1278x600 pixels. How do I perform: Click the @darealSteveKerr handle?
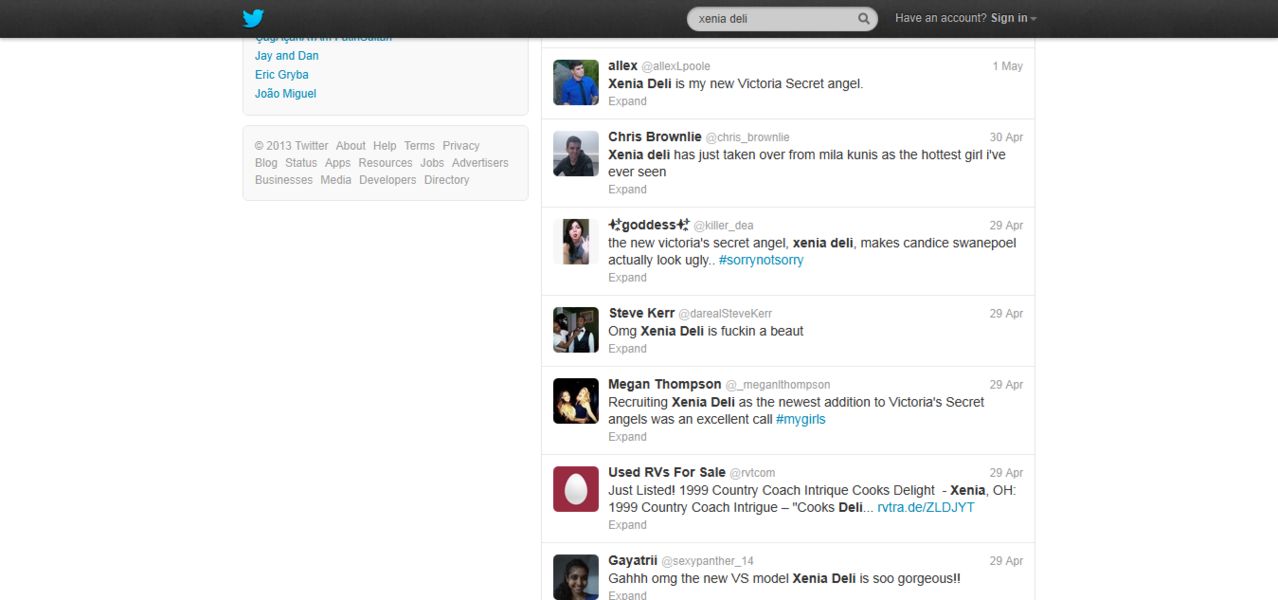pos(725,314)
